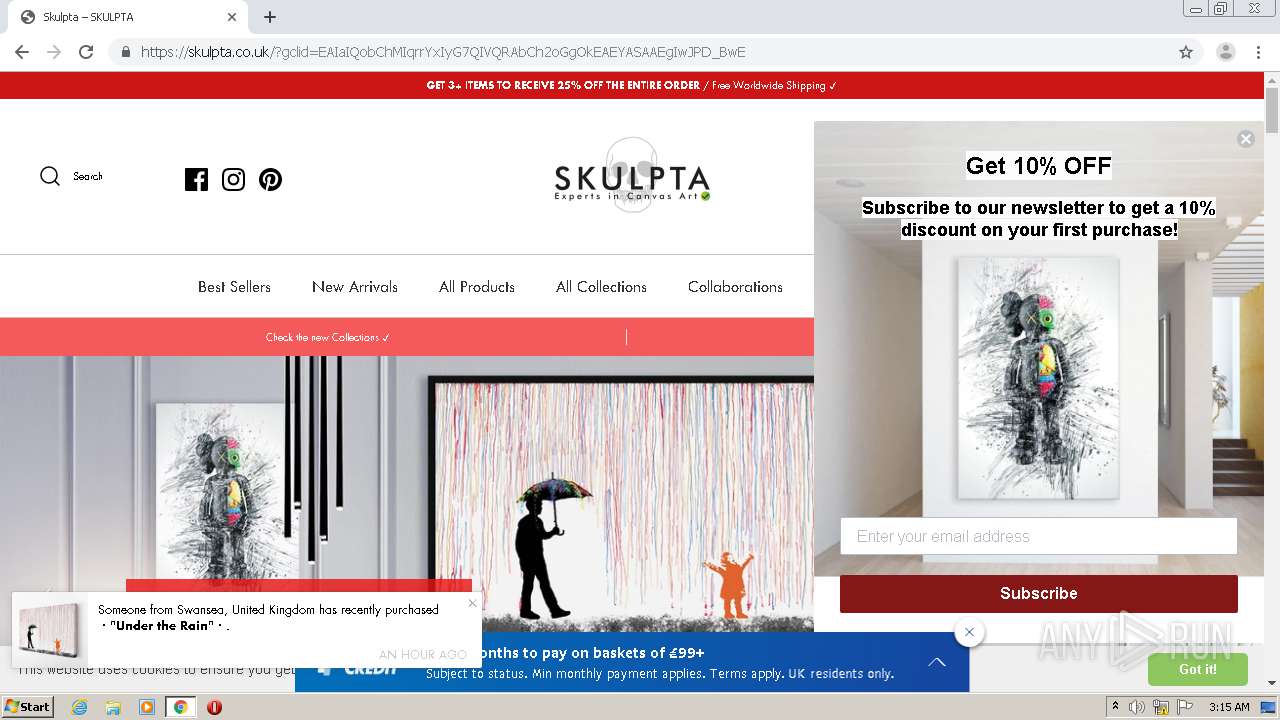Bookmark this page with the star

(1186, 52)
